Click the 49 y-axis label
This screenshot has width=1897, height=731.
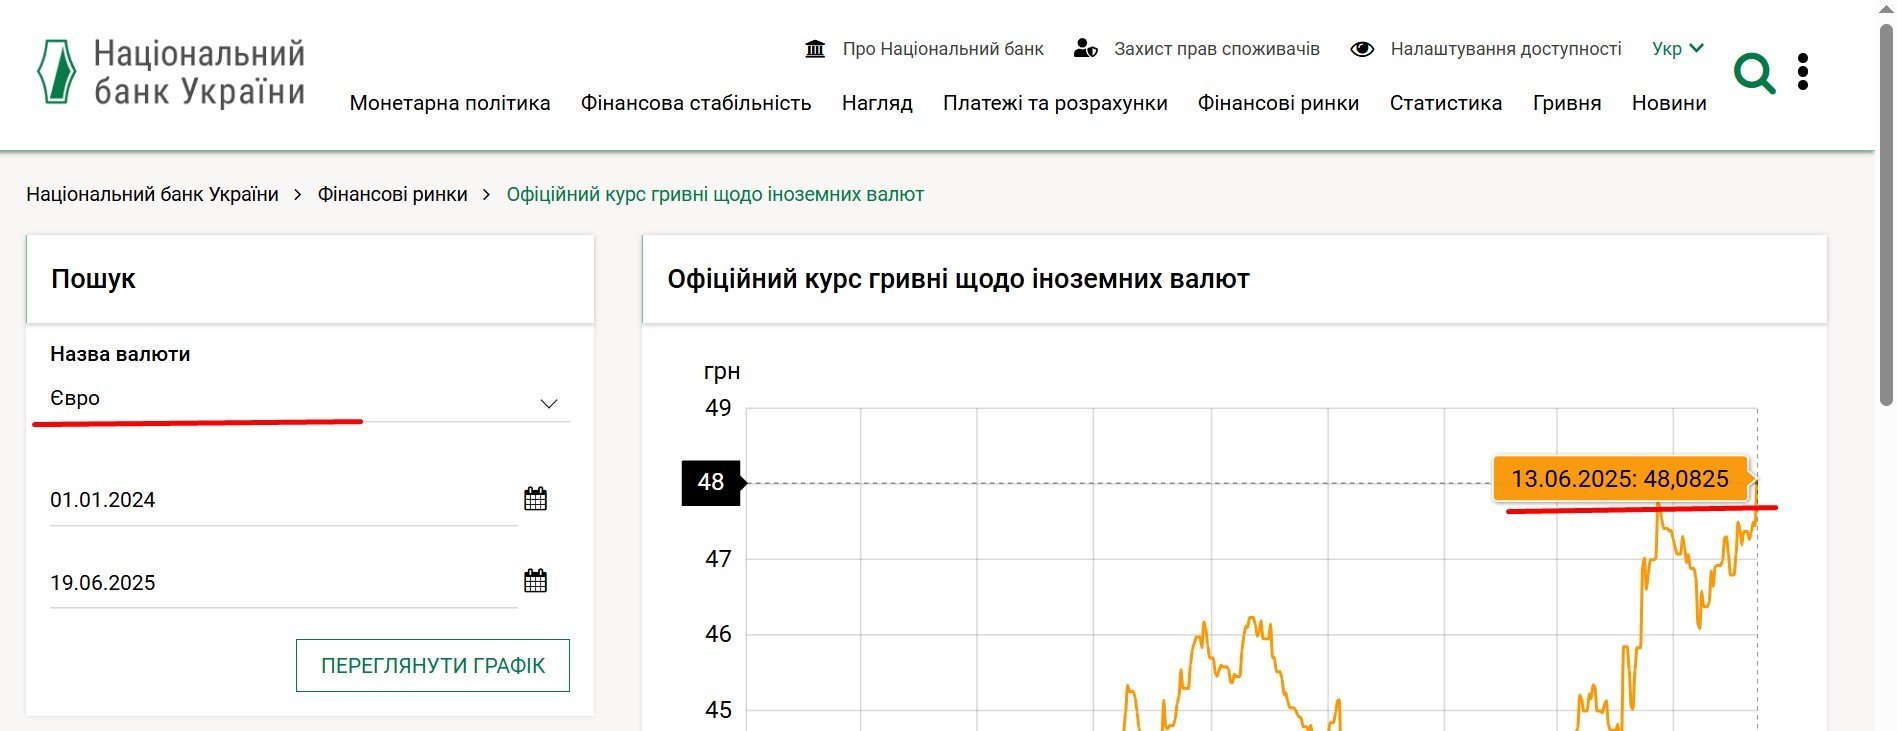(718, 408)
